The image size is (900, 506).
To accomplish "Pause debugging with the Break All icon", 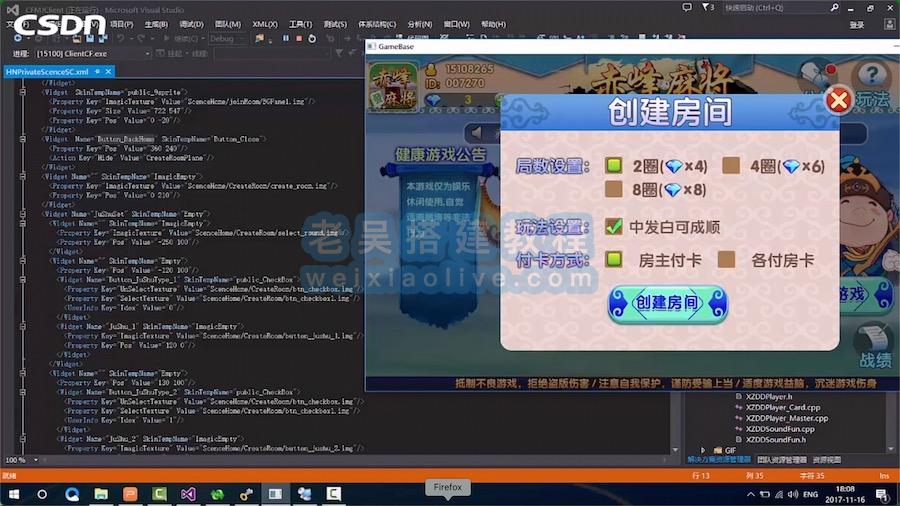I will [x=286, y=38].
